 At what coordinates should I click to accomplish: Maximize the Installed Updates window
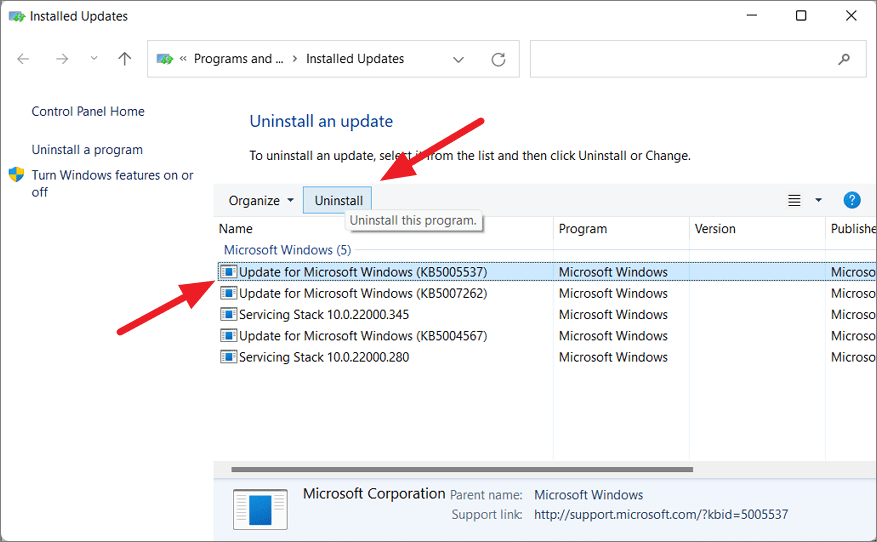(x=801, y=16)
